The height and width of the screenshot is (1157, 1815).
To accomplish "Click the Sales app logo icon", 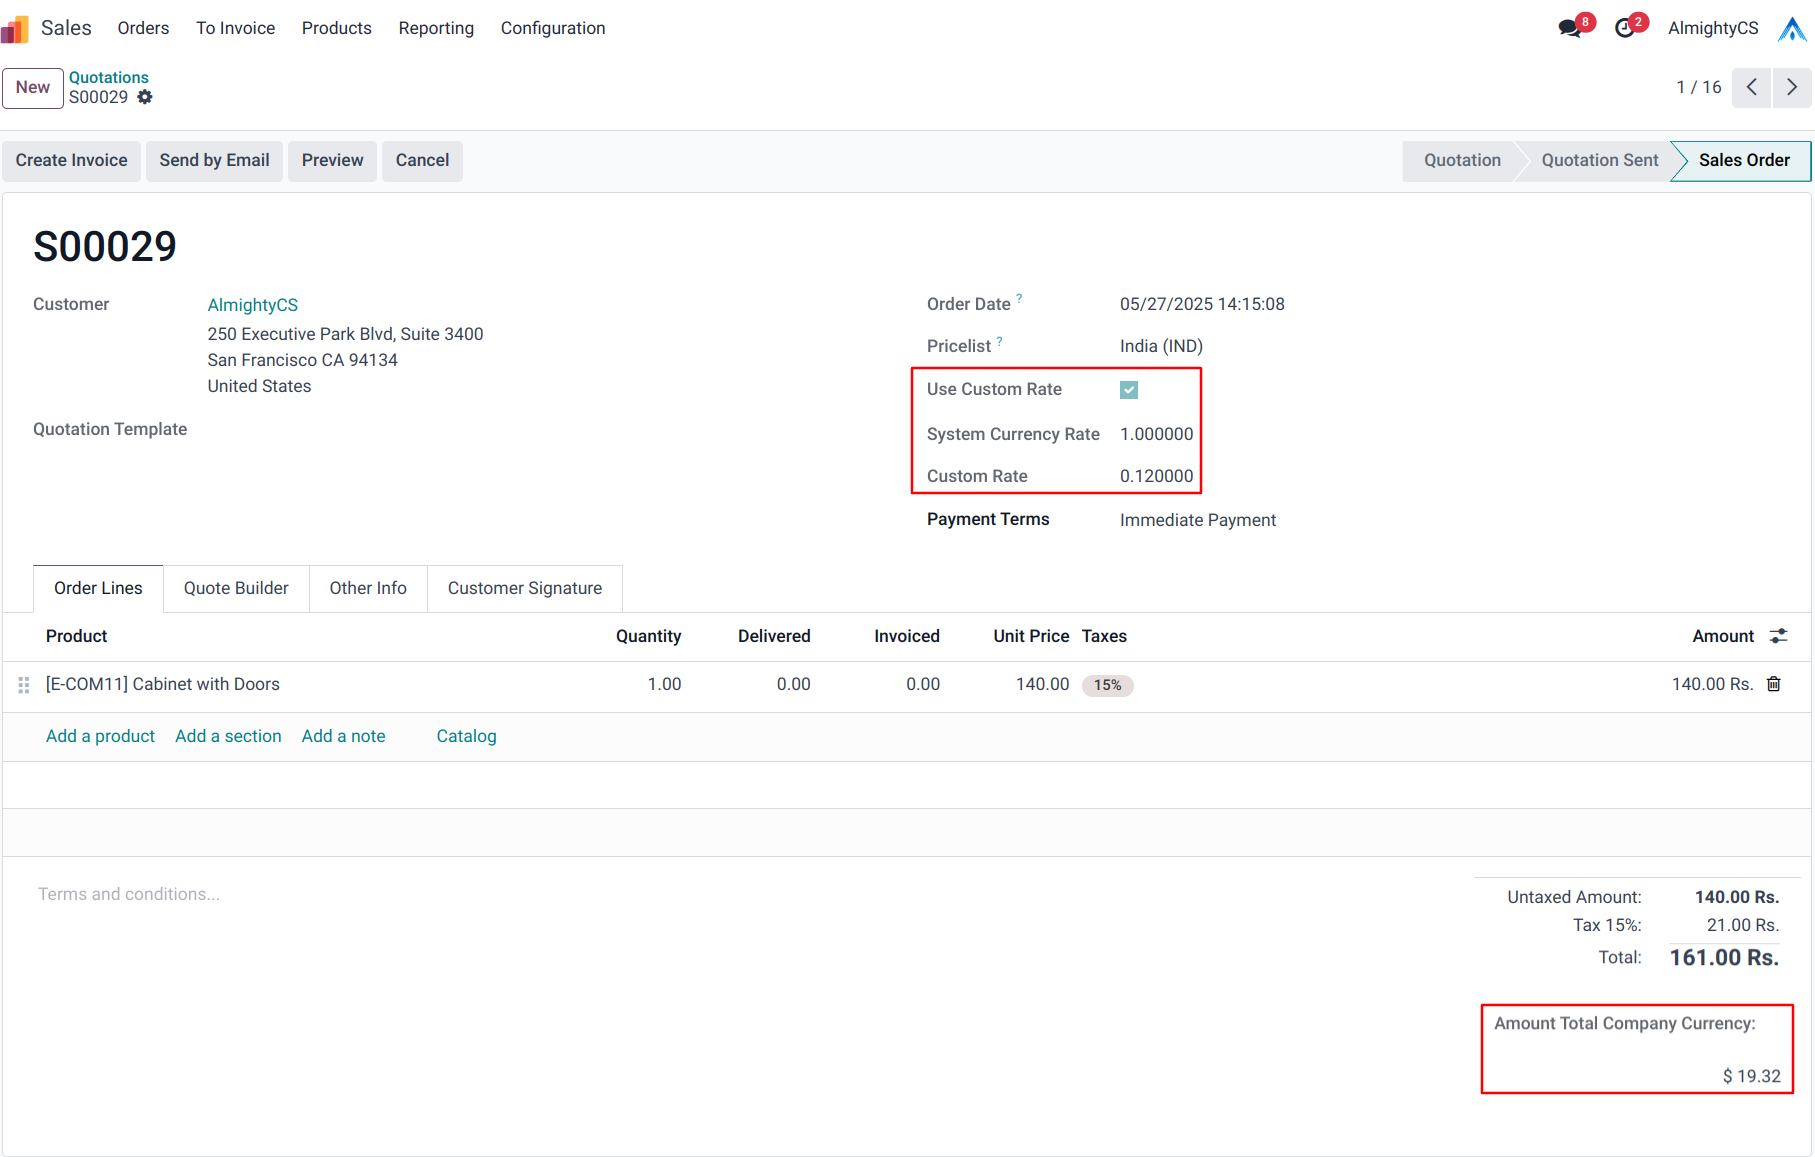I will point(15,29).
